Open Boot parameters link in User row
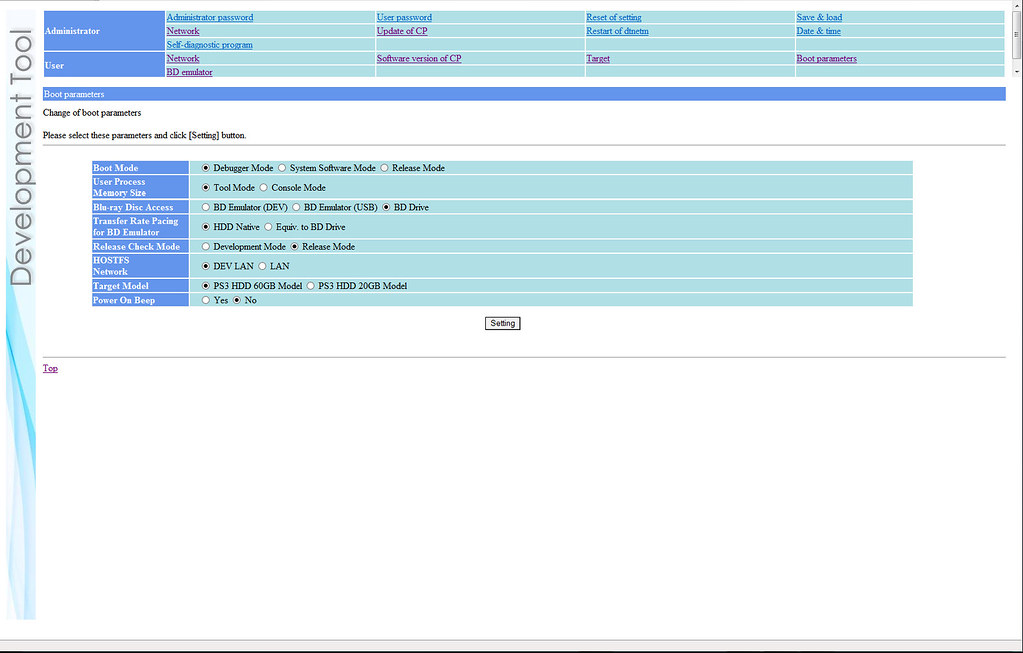Viewport: 1023px width, 653px height. [x=826, y=58]
